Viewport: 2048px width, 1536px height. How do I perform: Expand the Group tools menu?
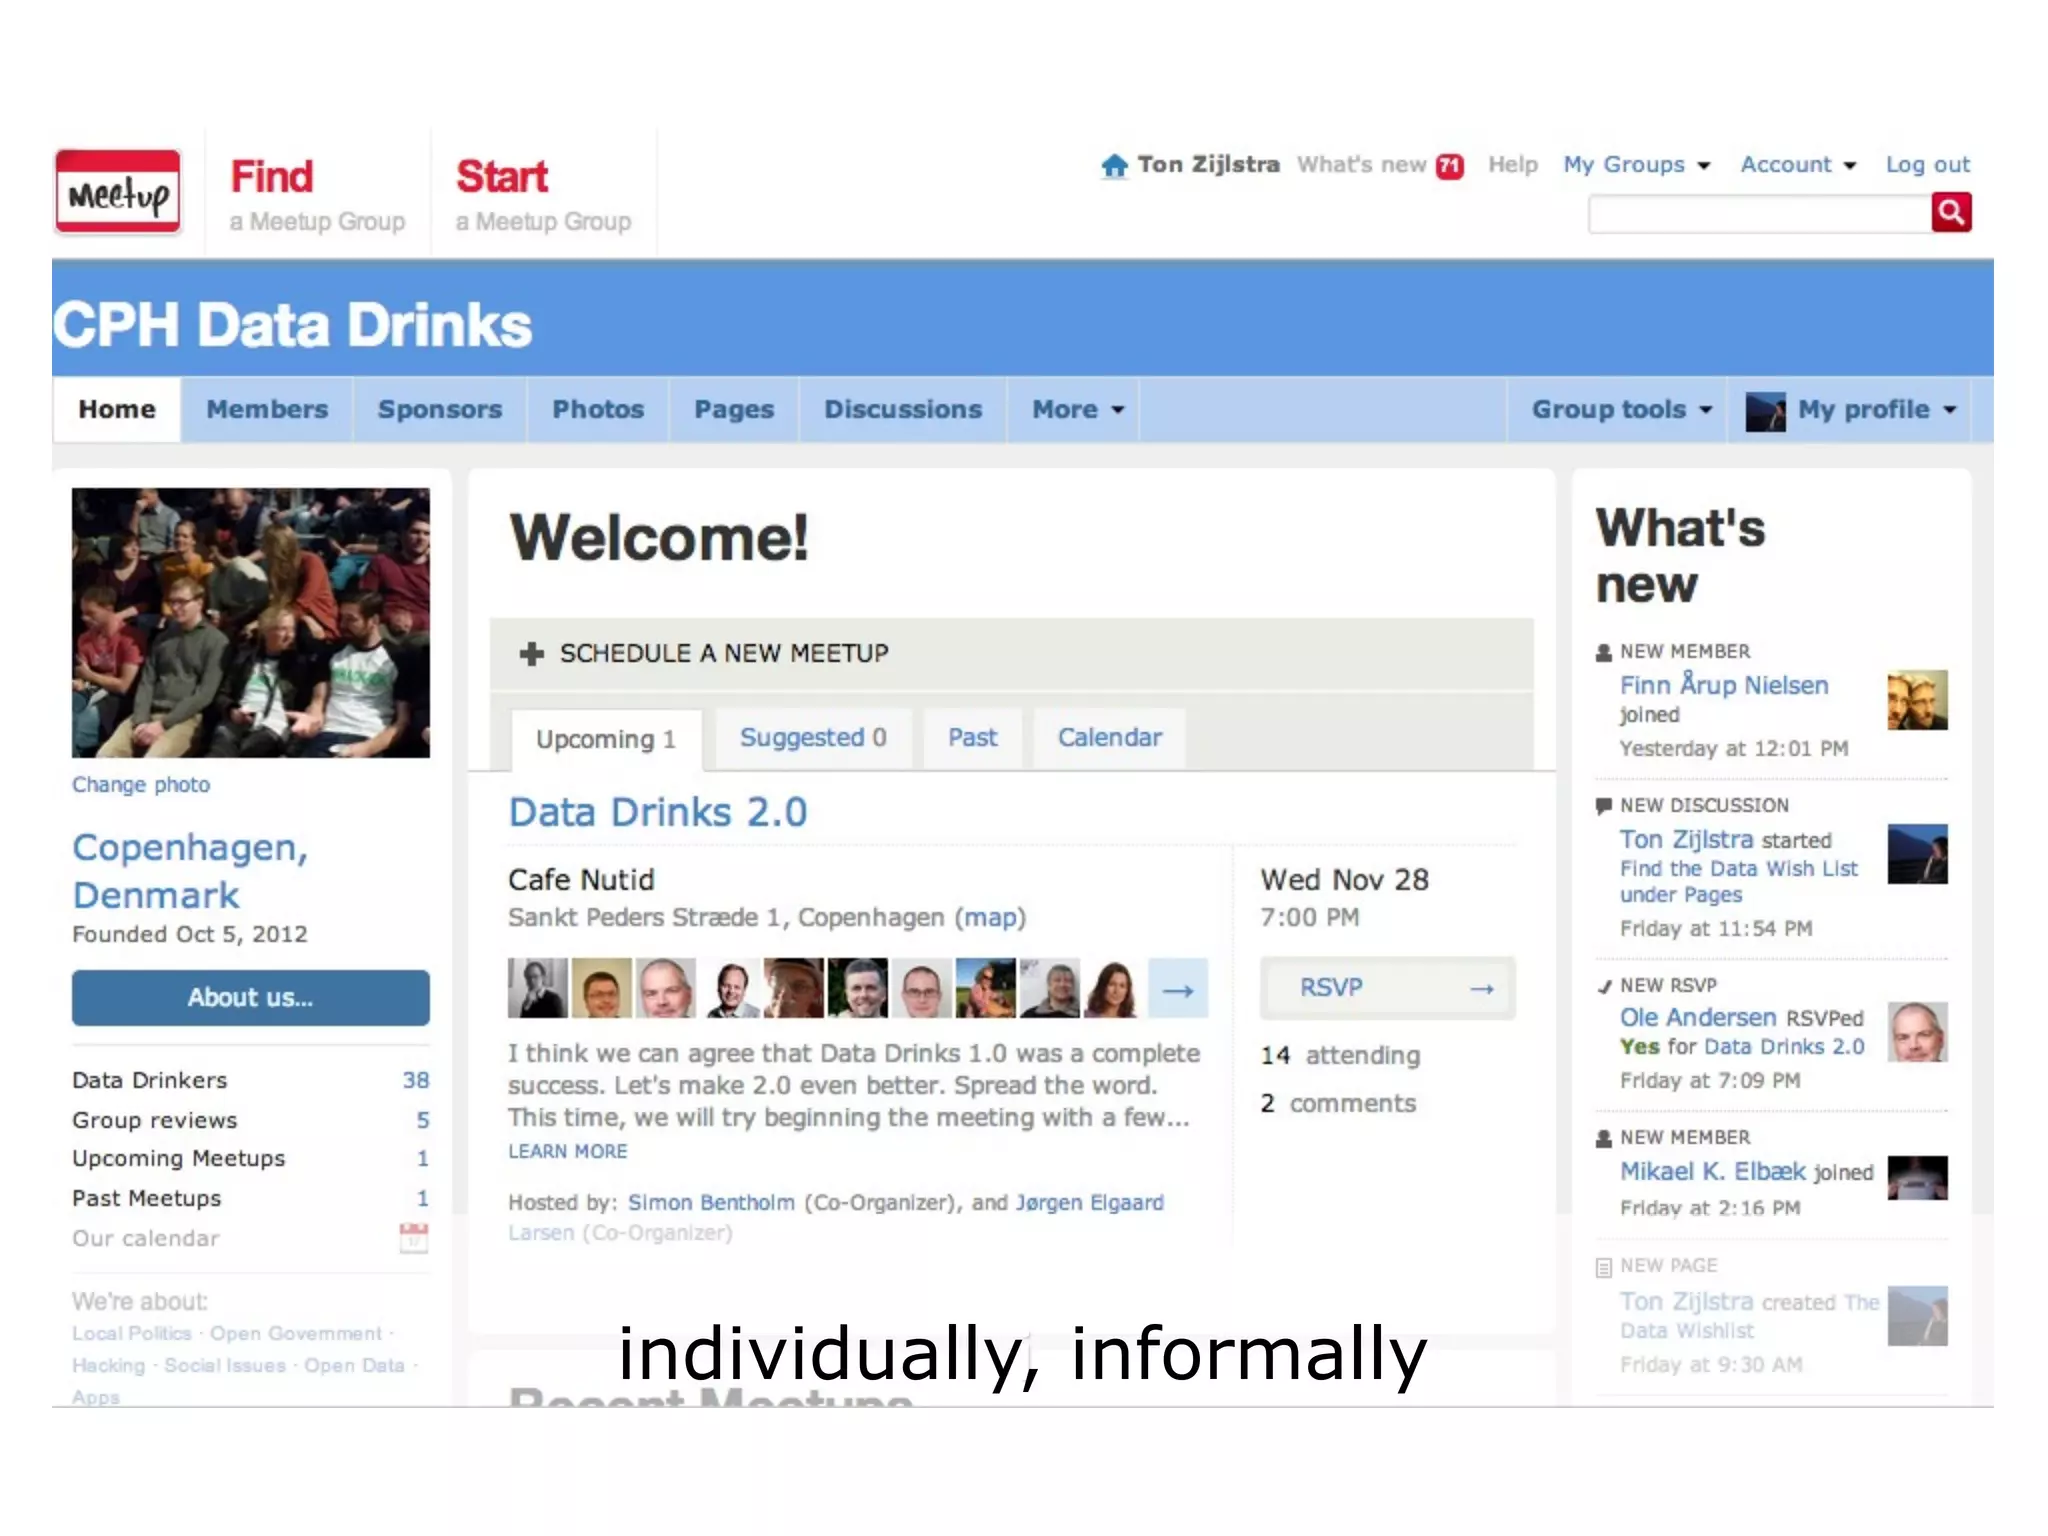tap(1621, 410)
